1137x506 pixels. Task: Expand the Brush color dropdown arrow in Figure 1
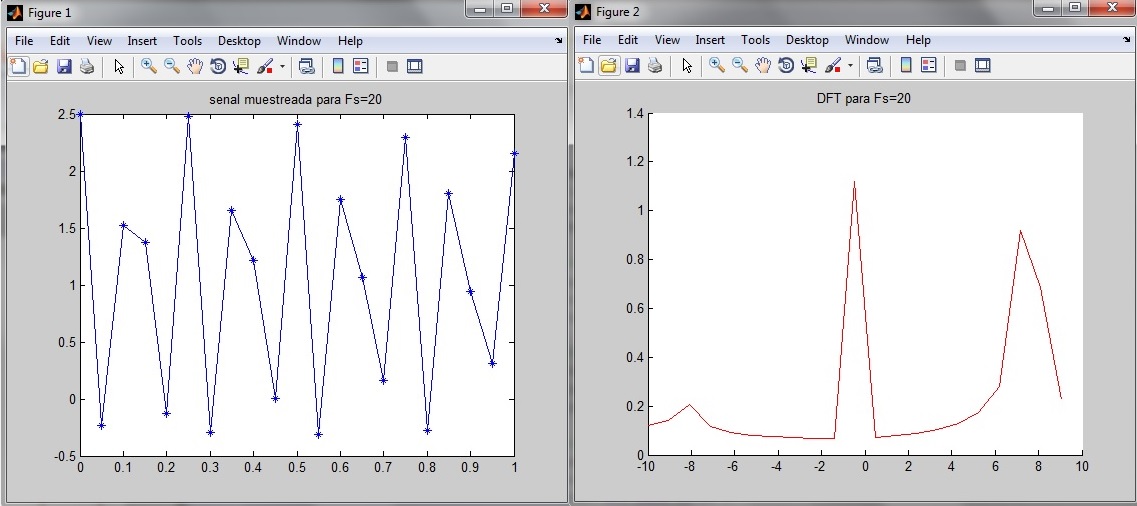point(282,67)
